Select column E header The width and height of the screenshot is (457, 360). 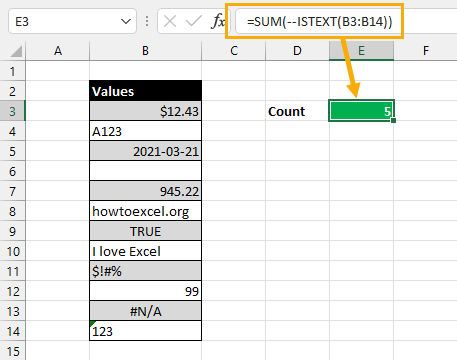click(x=361, y=51)
